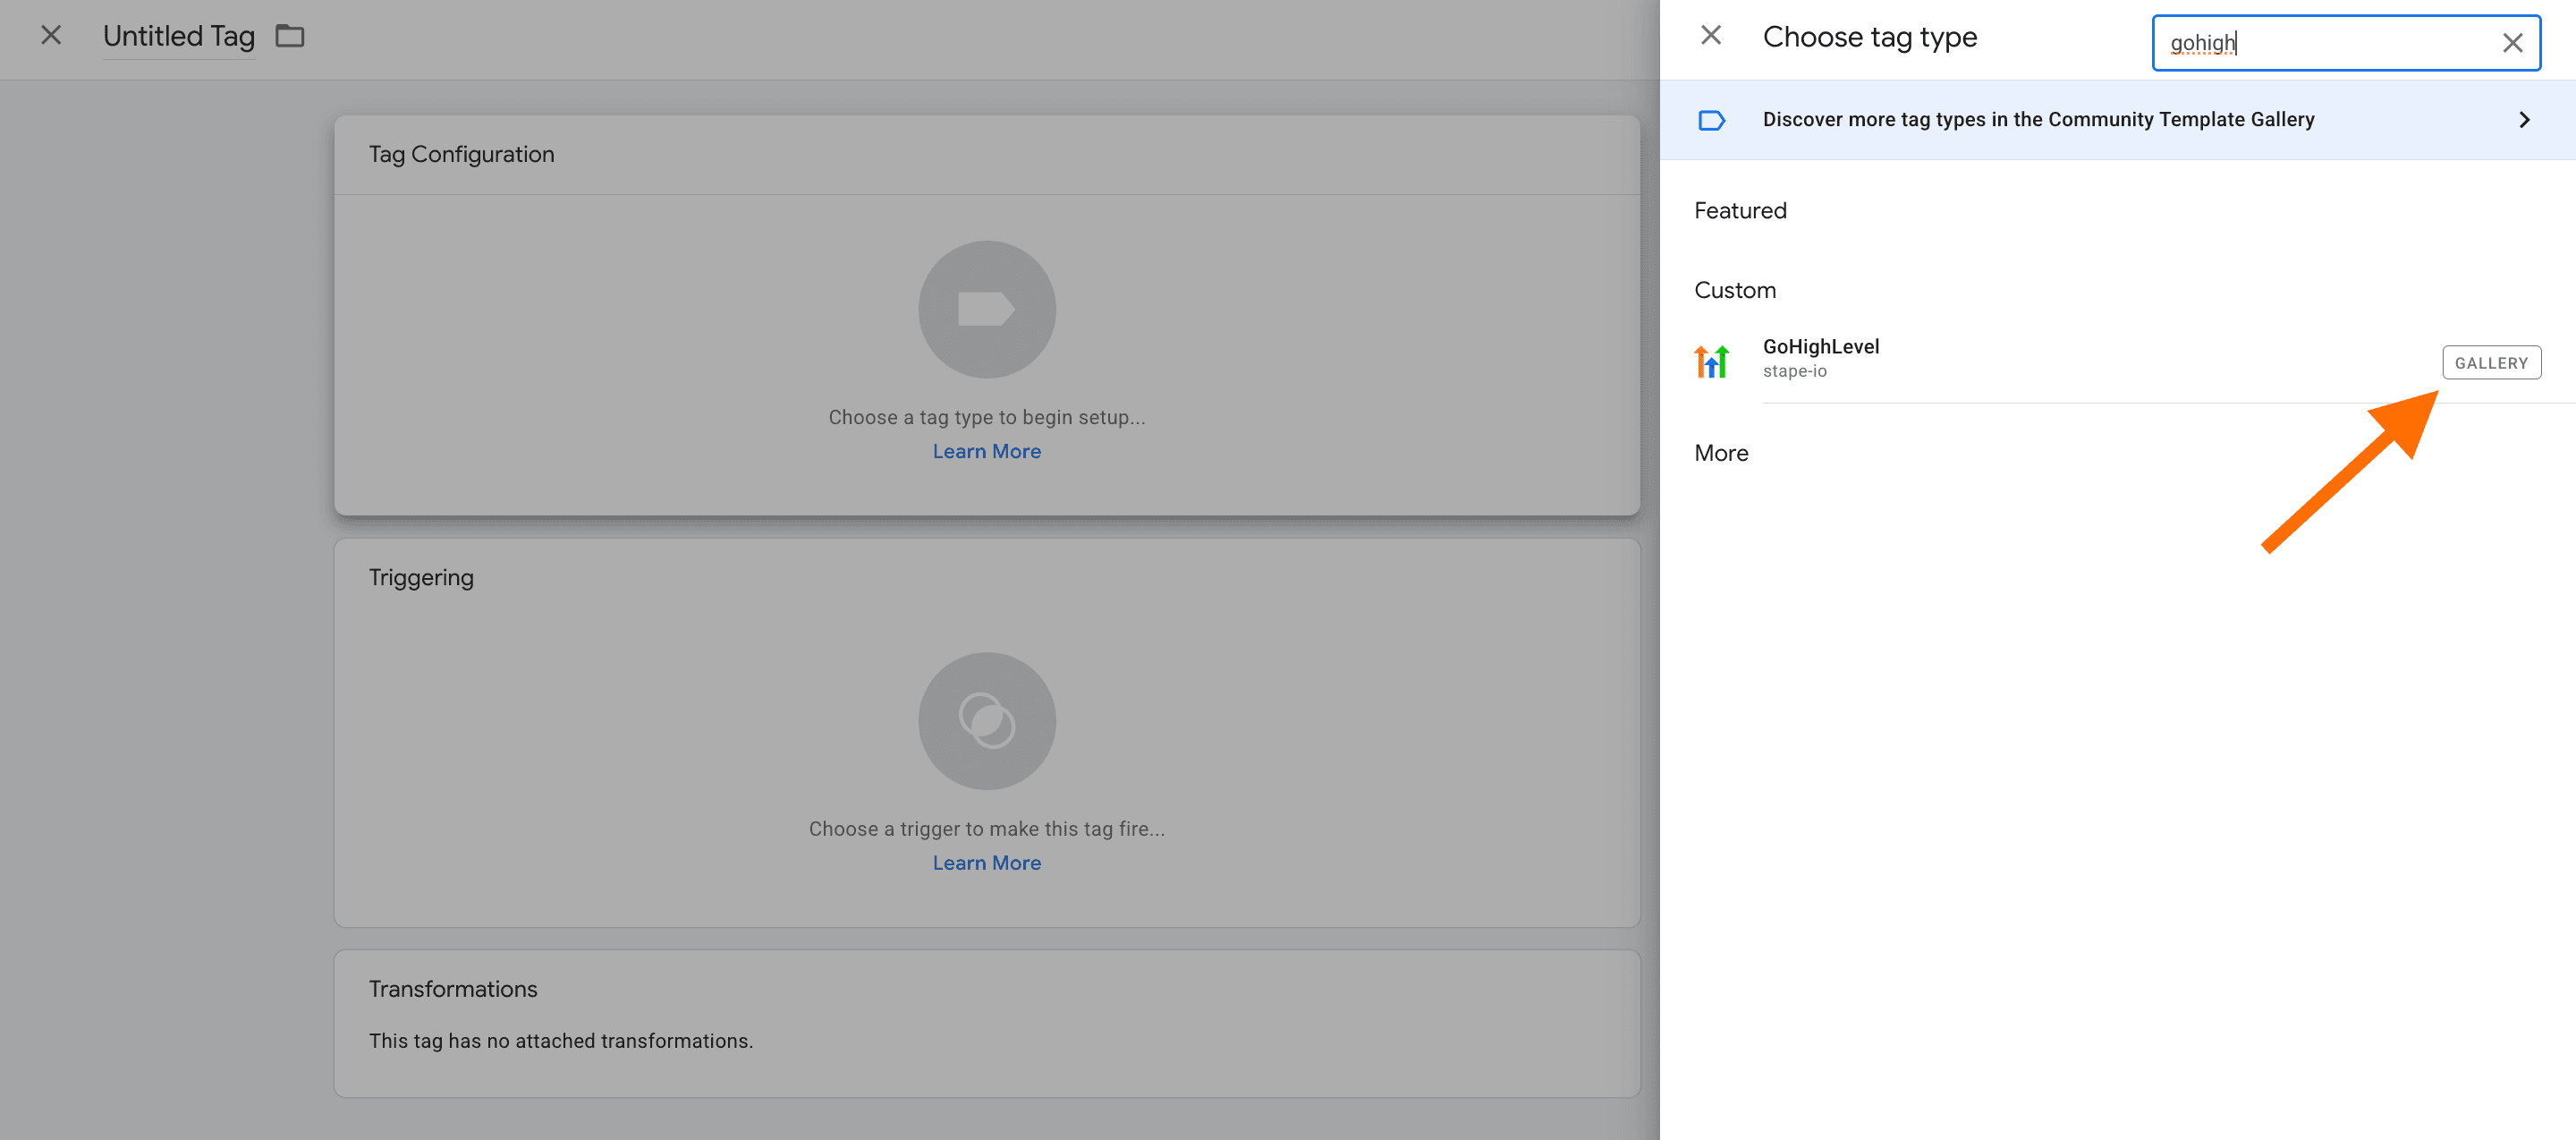Click the tag type placeholder circle icon
Screen dimensions: 2576x1140
tap(986, 309)
